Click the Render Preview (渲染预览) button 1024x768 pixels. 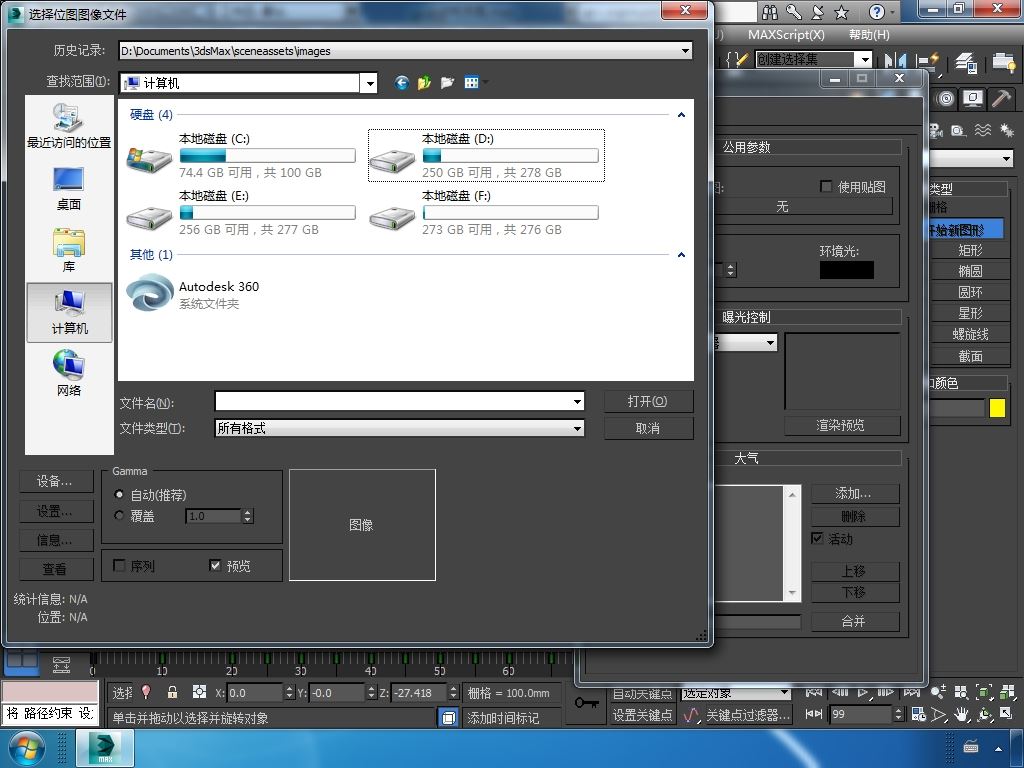pyautogui.click(x=841, y=426)
